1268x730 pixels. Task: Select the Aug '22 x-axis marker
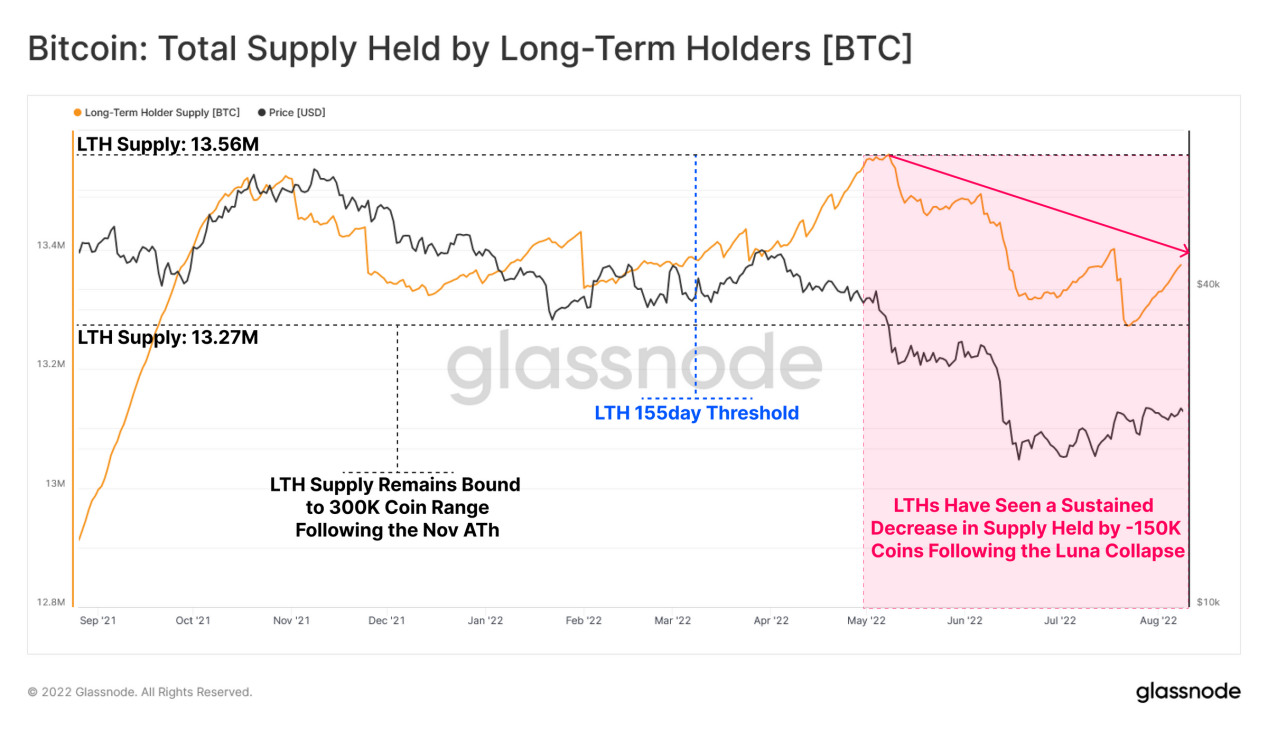(1159, 621)
